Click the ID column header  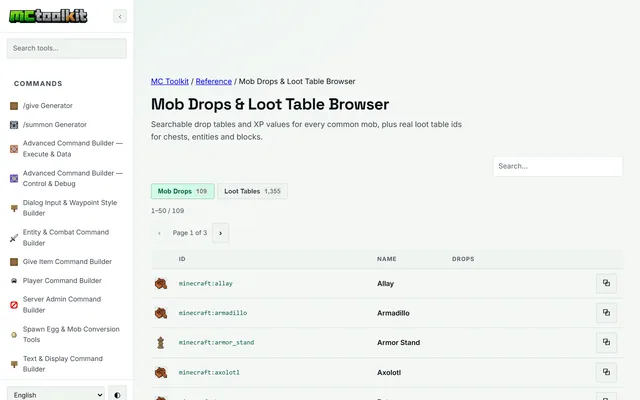click(182, 259)
